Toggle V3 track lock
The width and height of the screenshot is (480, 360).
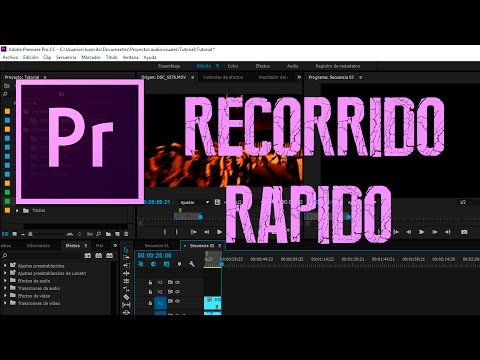pos(150,282)
